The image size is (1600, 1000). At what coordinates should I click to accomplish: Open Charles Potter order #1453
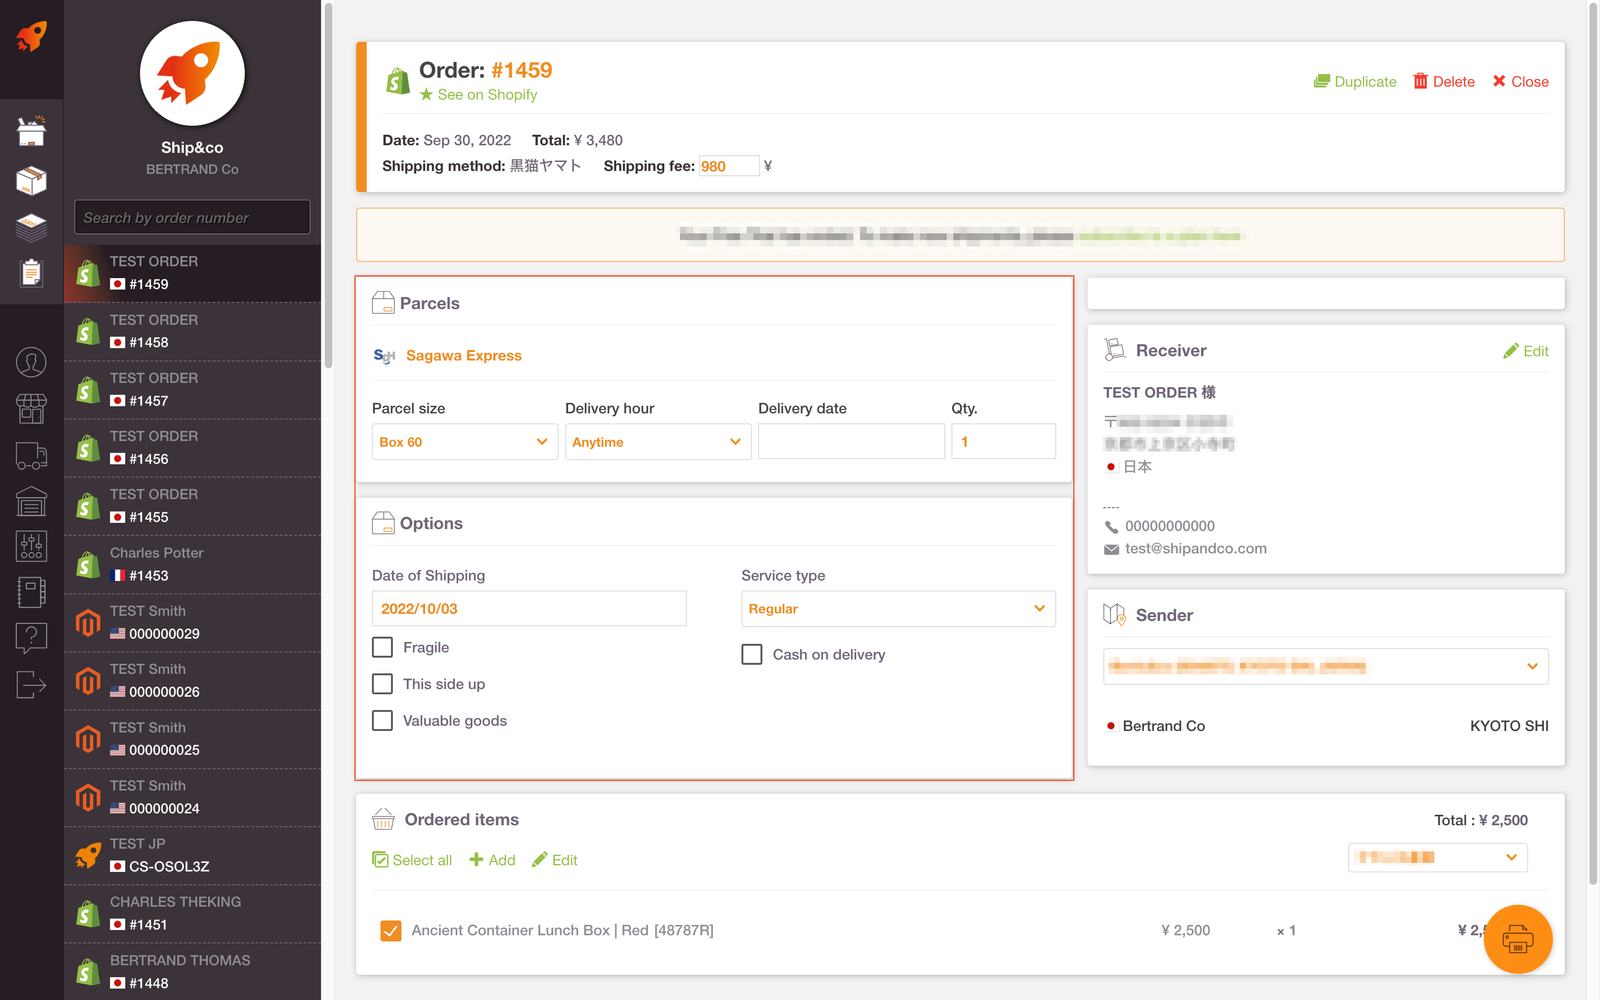pyautogui.click(x=192, y=565)
